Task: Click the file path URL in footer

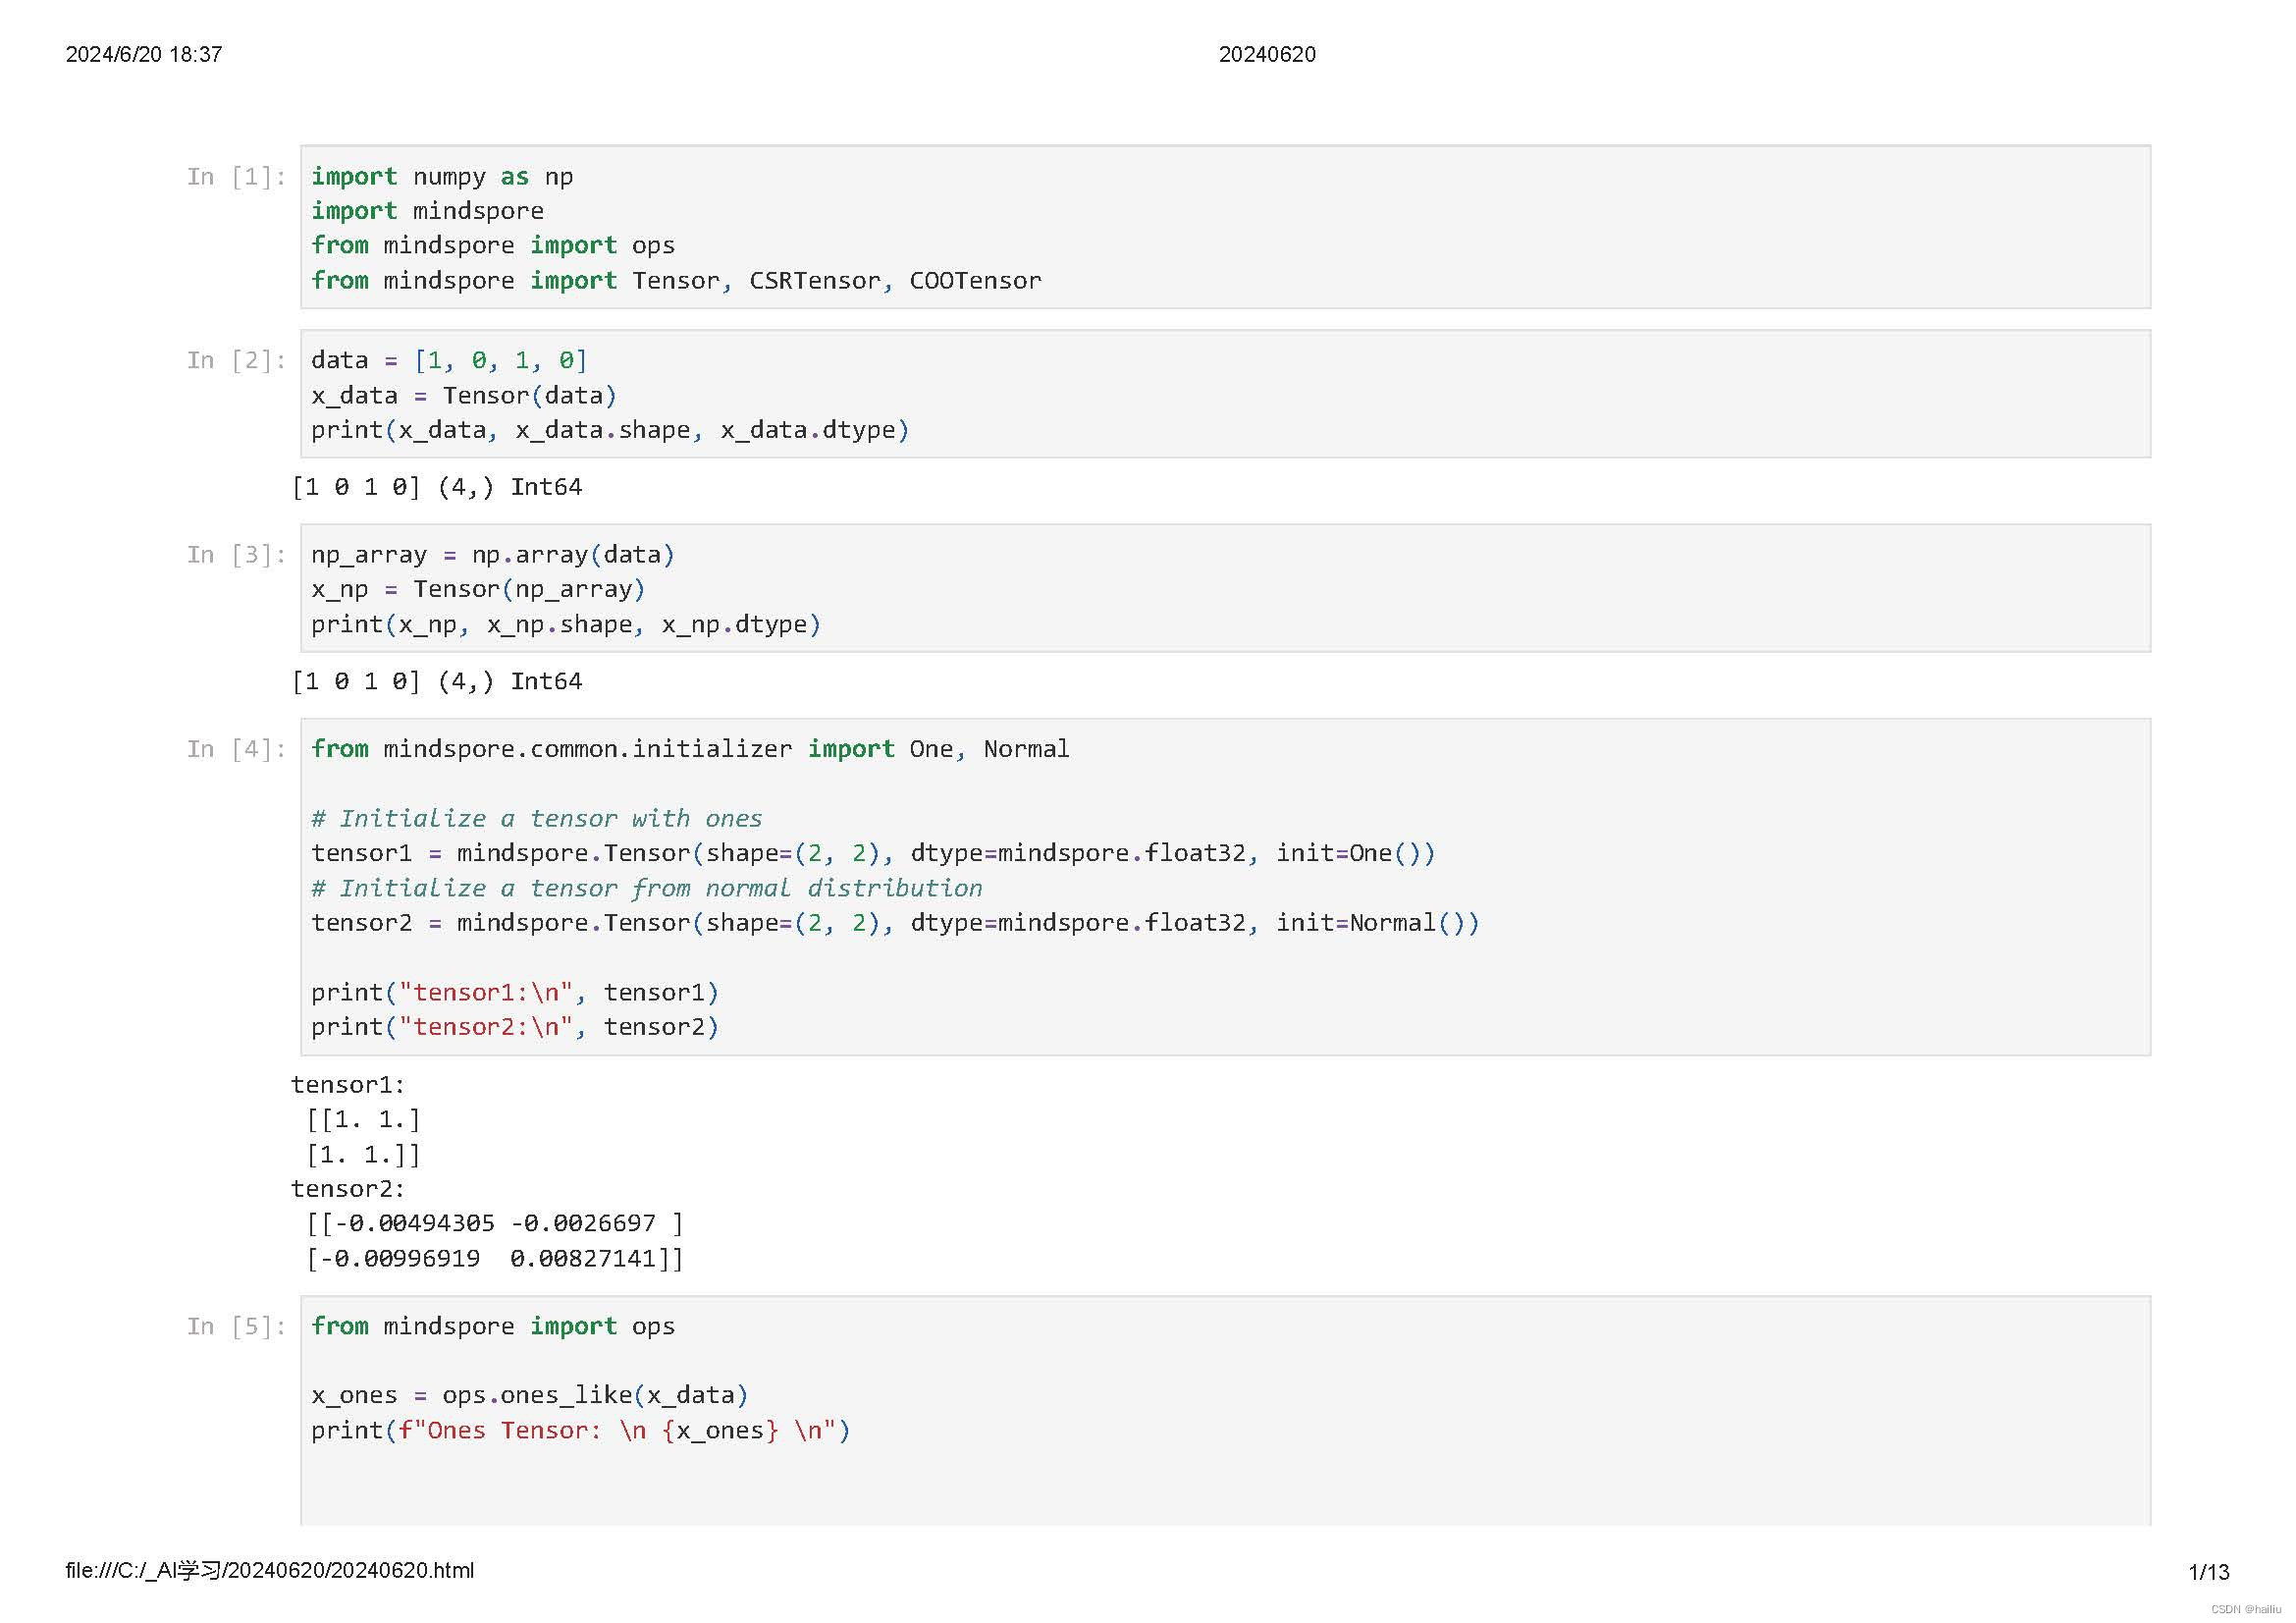Action: pos(269,1570)
